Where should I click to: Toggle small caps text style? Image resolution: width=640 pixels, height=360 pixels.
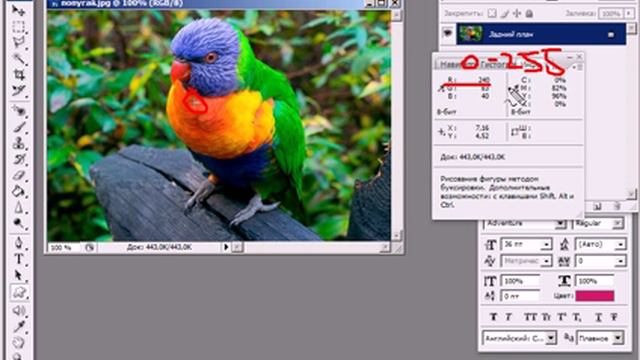[x=546, y=317]
